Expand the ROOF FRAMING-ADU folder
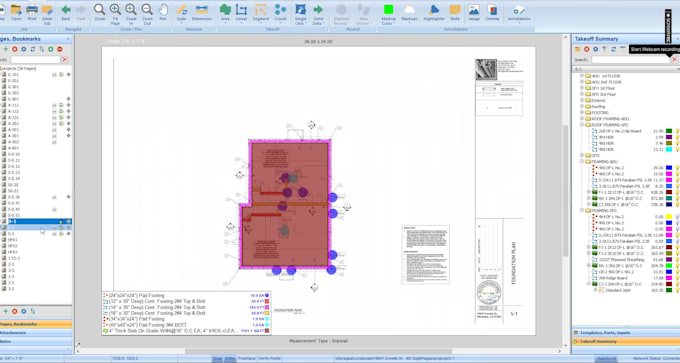This screenshot has width=680, height=363. (582, 118)
